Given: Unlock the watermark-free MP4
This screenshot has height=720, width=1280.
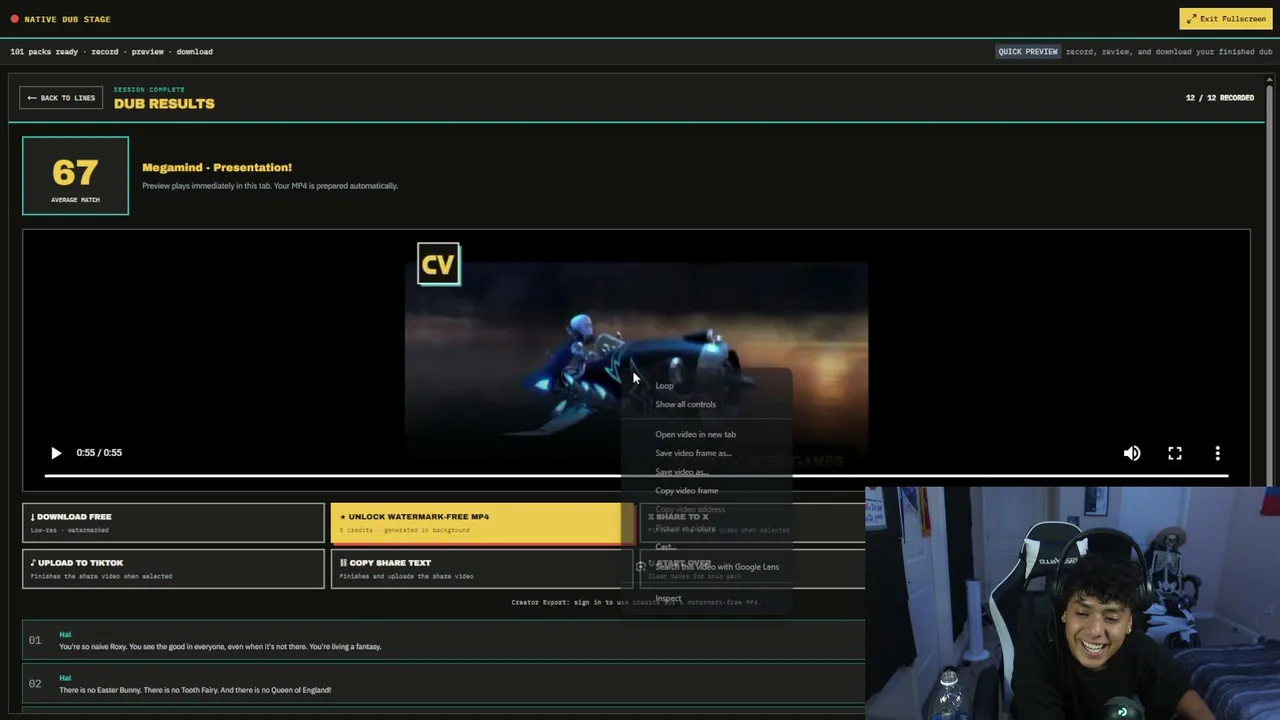Looking at the screenshot, I should pyautogui.click(x=482, y=523).
